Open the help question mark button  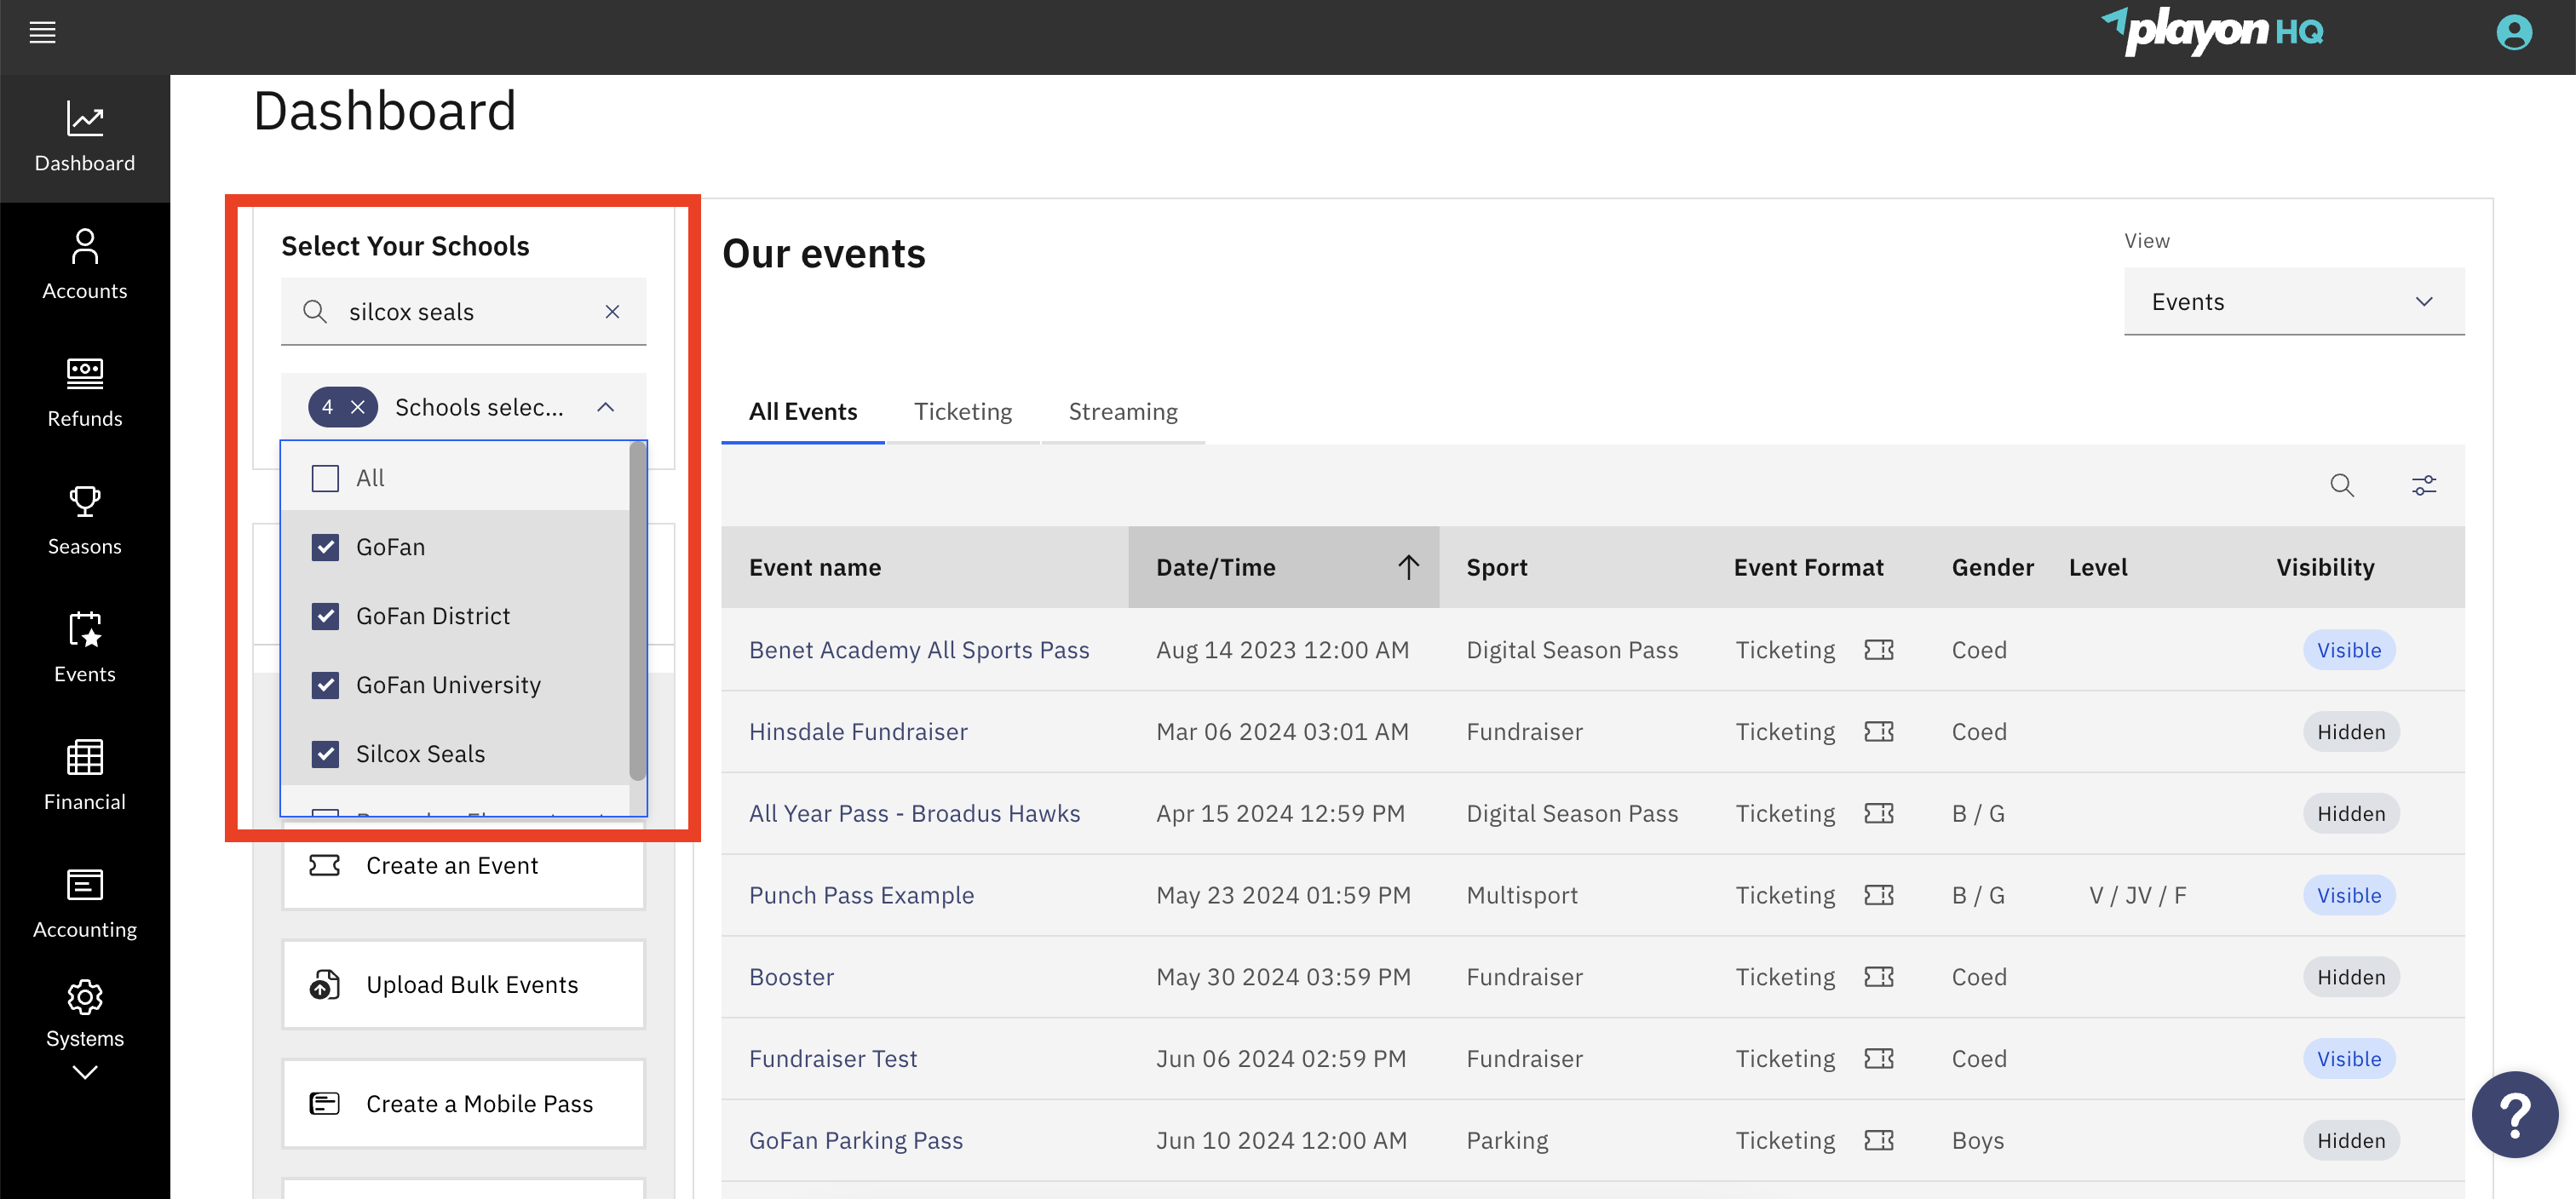(2514, 1114)
